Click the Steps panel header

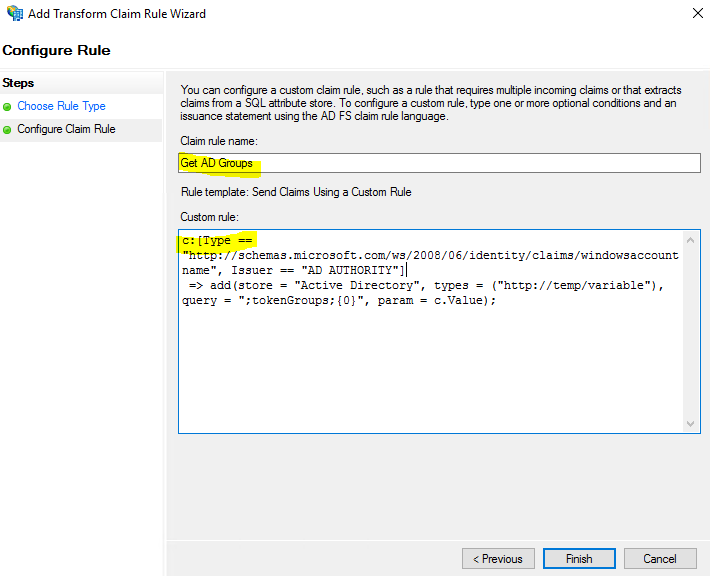pos(18,83)
